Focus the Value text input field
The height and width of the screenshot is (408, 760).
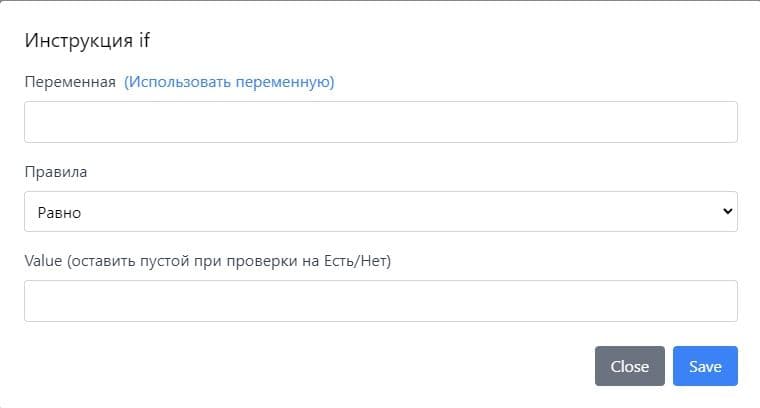[x=380, y=301]
